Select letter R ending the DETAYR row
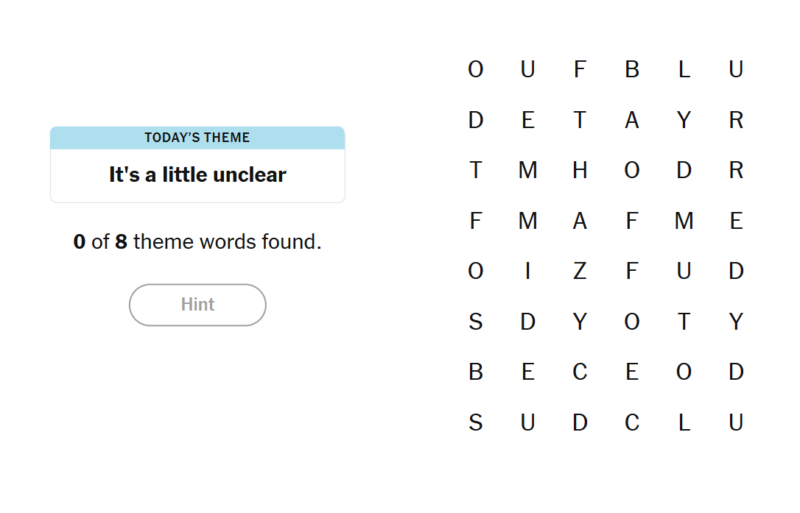 (736, 121)
